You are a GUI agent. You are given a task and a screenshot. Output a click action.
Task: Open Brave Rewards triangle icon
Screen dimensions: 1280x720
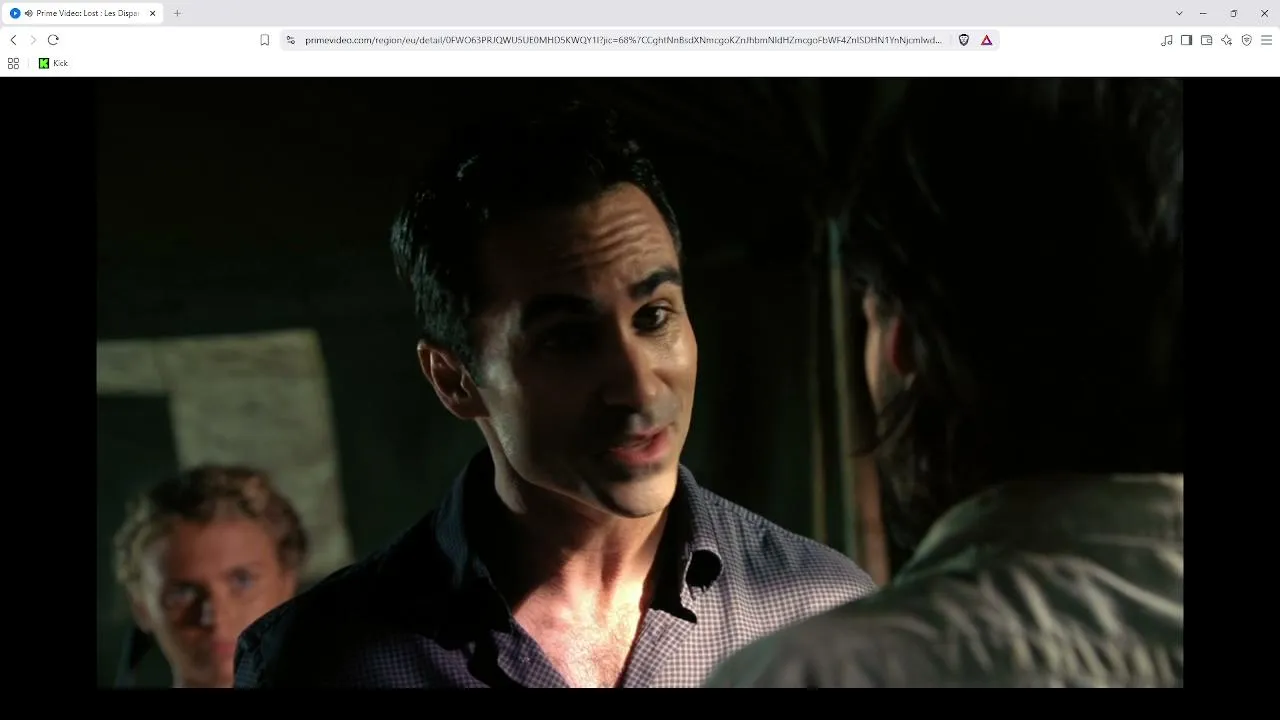click(986, 40)
